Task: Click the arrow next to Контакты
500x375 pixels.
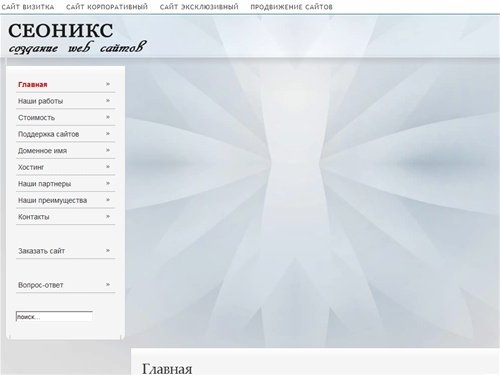Action: 108,216
